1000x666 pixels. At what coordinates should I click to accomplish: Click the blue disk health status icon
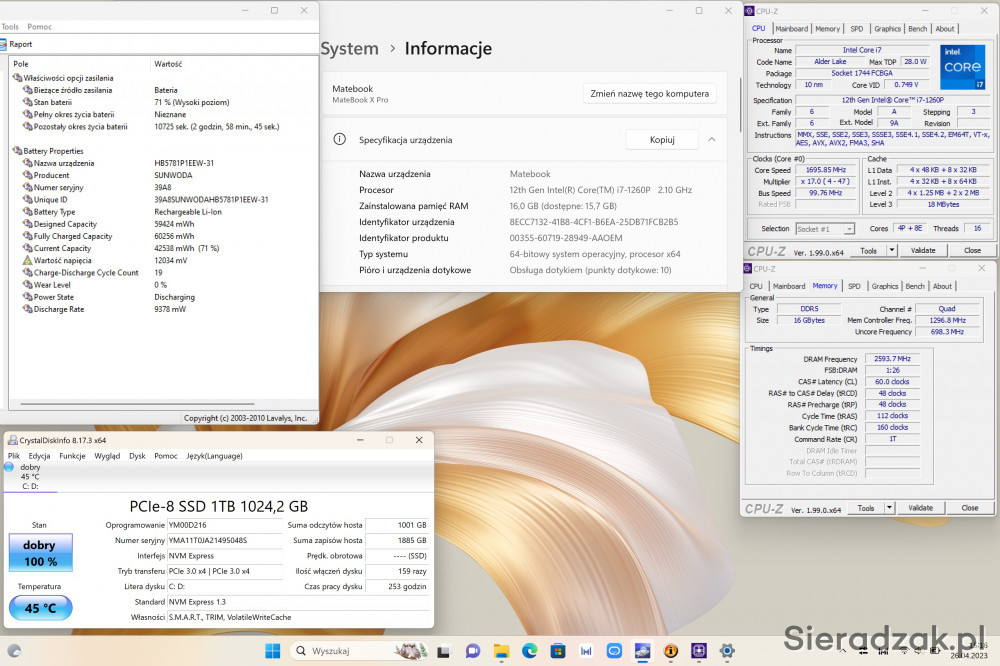(x=9, y=467)
